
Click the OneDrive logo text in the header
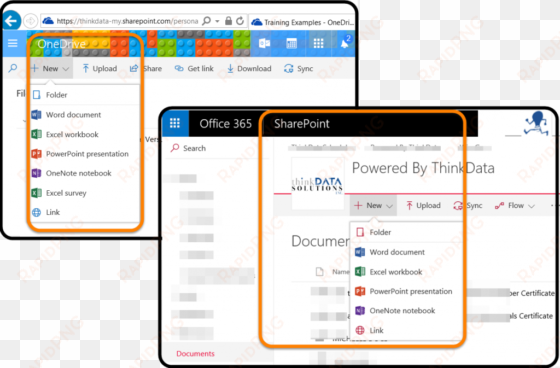pyautogui.click(x=61, y=44)
